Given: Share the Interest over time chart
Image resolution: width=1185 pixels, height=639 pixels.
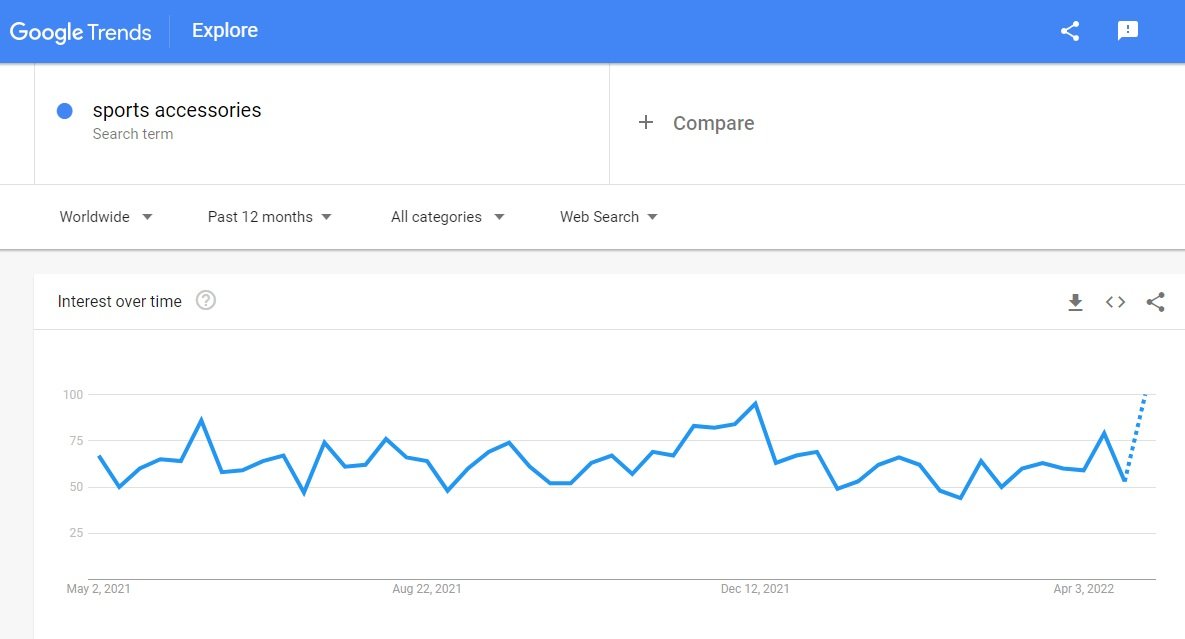Looking at the screenshot, I should (x=1156, y=302).
